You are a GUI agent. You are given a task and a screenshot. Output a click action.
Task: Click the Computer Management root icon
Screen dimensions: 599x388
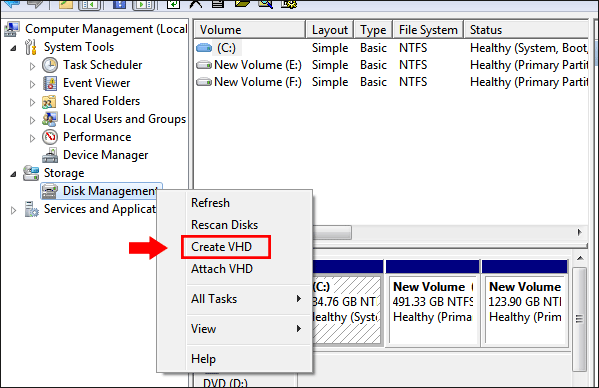click(x=12, y=29)
